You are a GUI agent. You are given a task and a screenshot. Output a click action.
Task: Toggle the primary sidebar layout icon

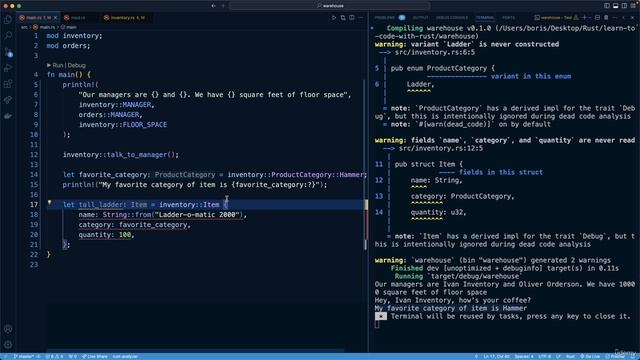click(x=607, y=6)
